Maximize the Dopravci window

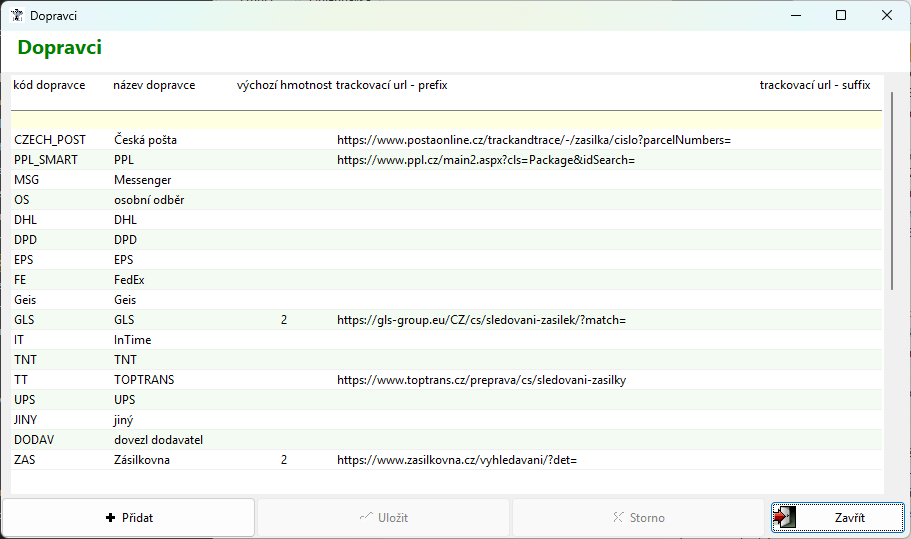841,16
